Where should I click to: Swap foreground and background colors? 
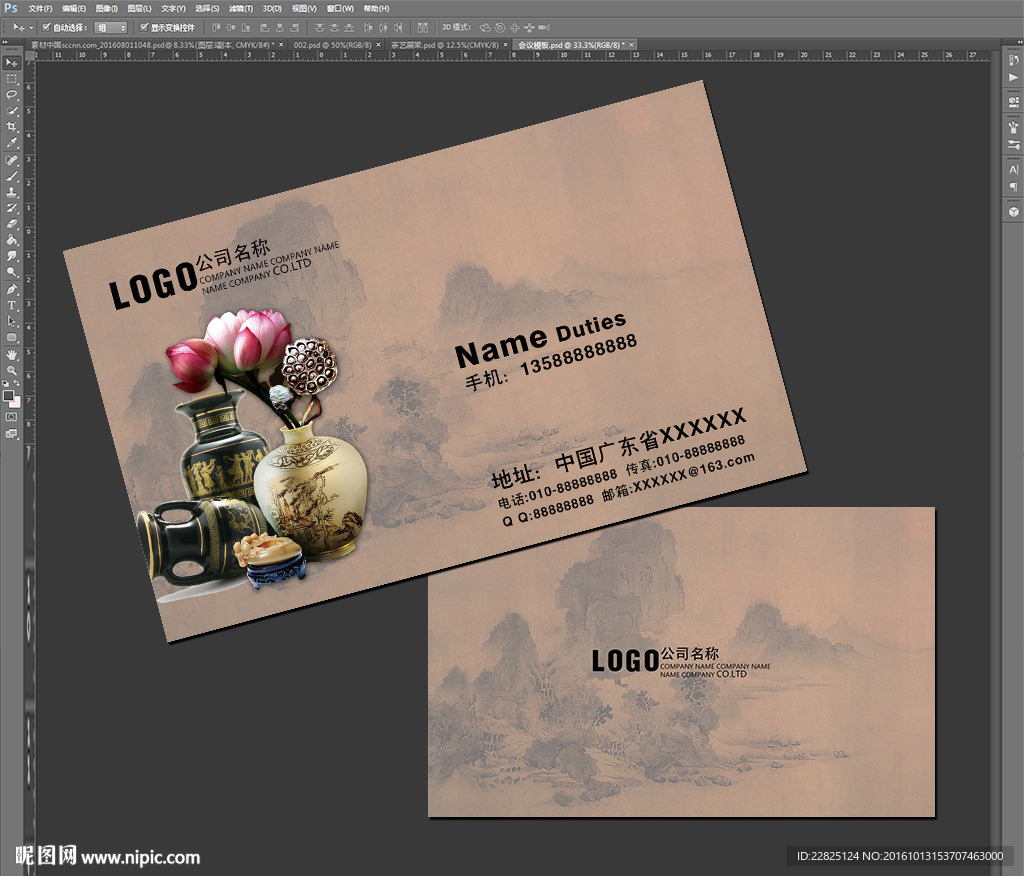click(x=16, y=383)
